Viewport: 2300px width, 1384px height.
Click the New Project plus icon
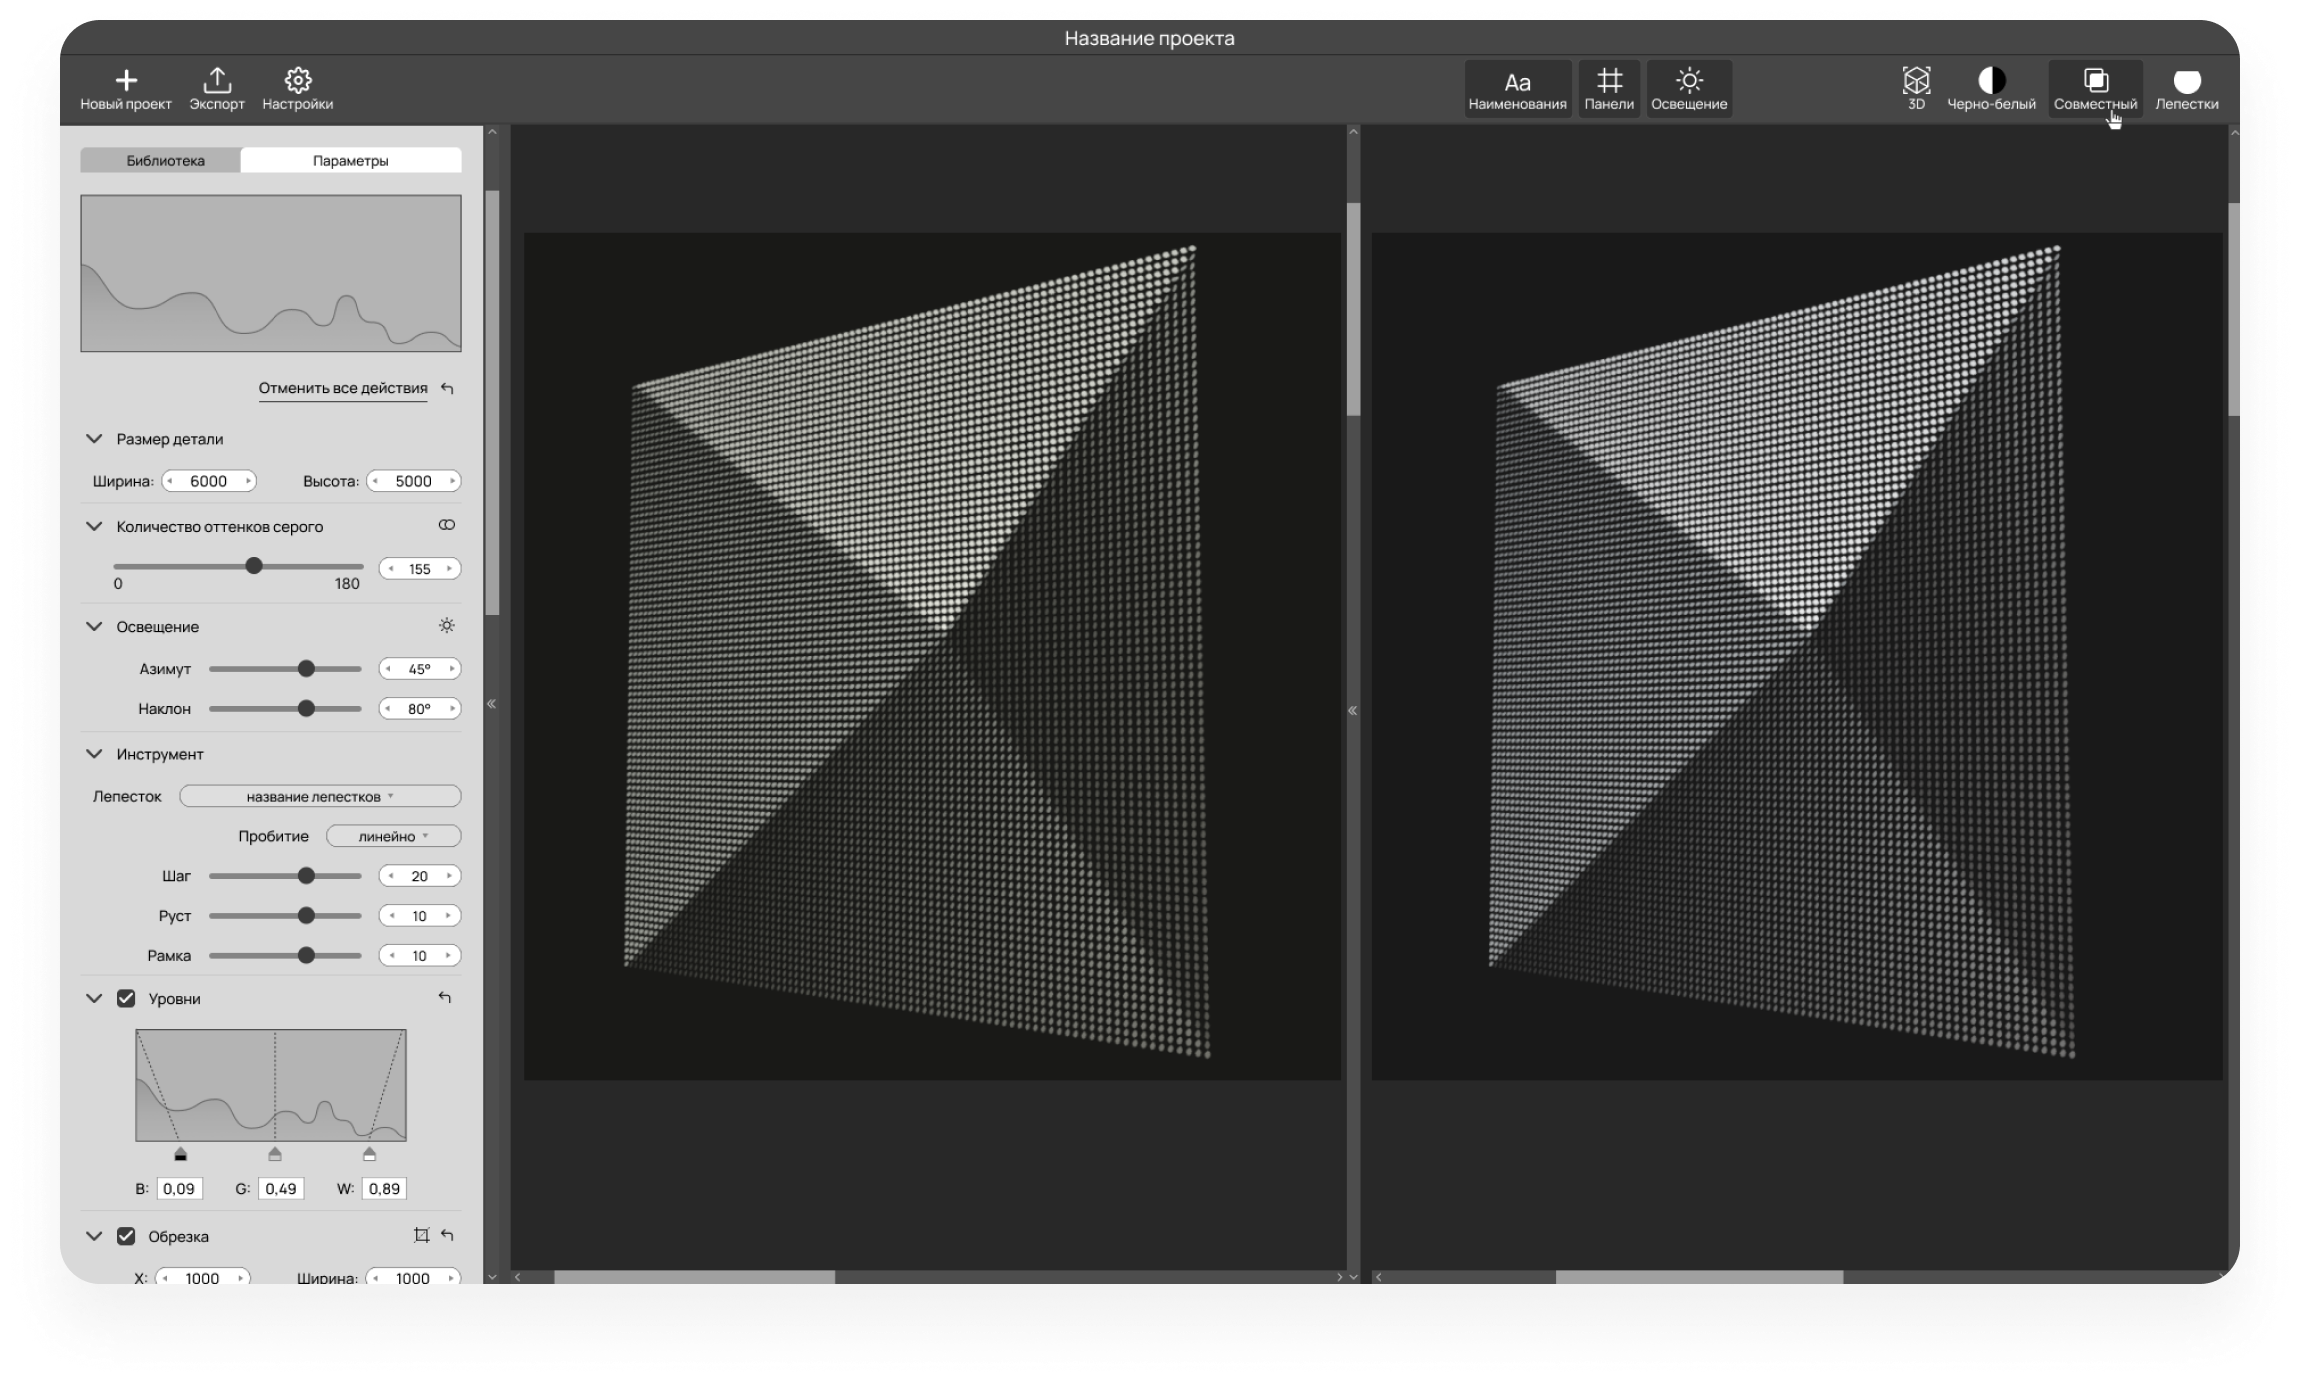click(x=126, y=81)
